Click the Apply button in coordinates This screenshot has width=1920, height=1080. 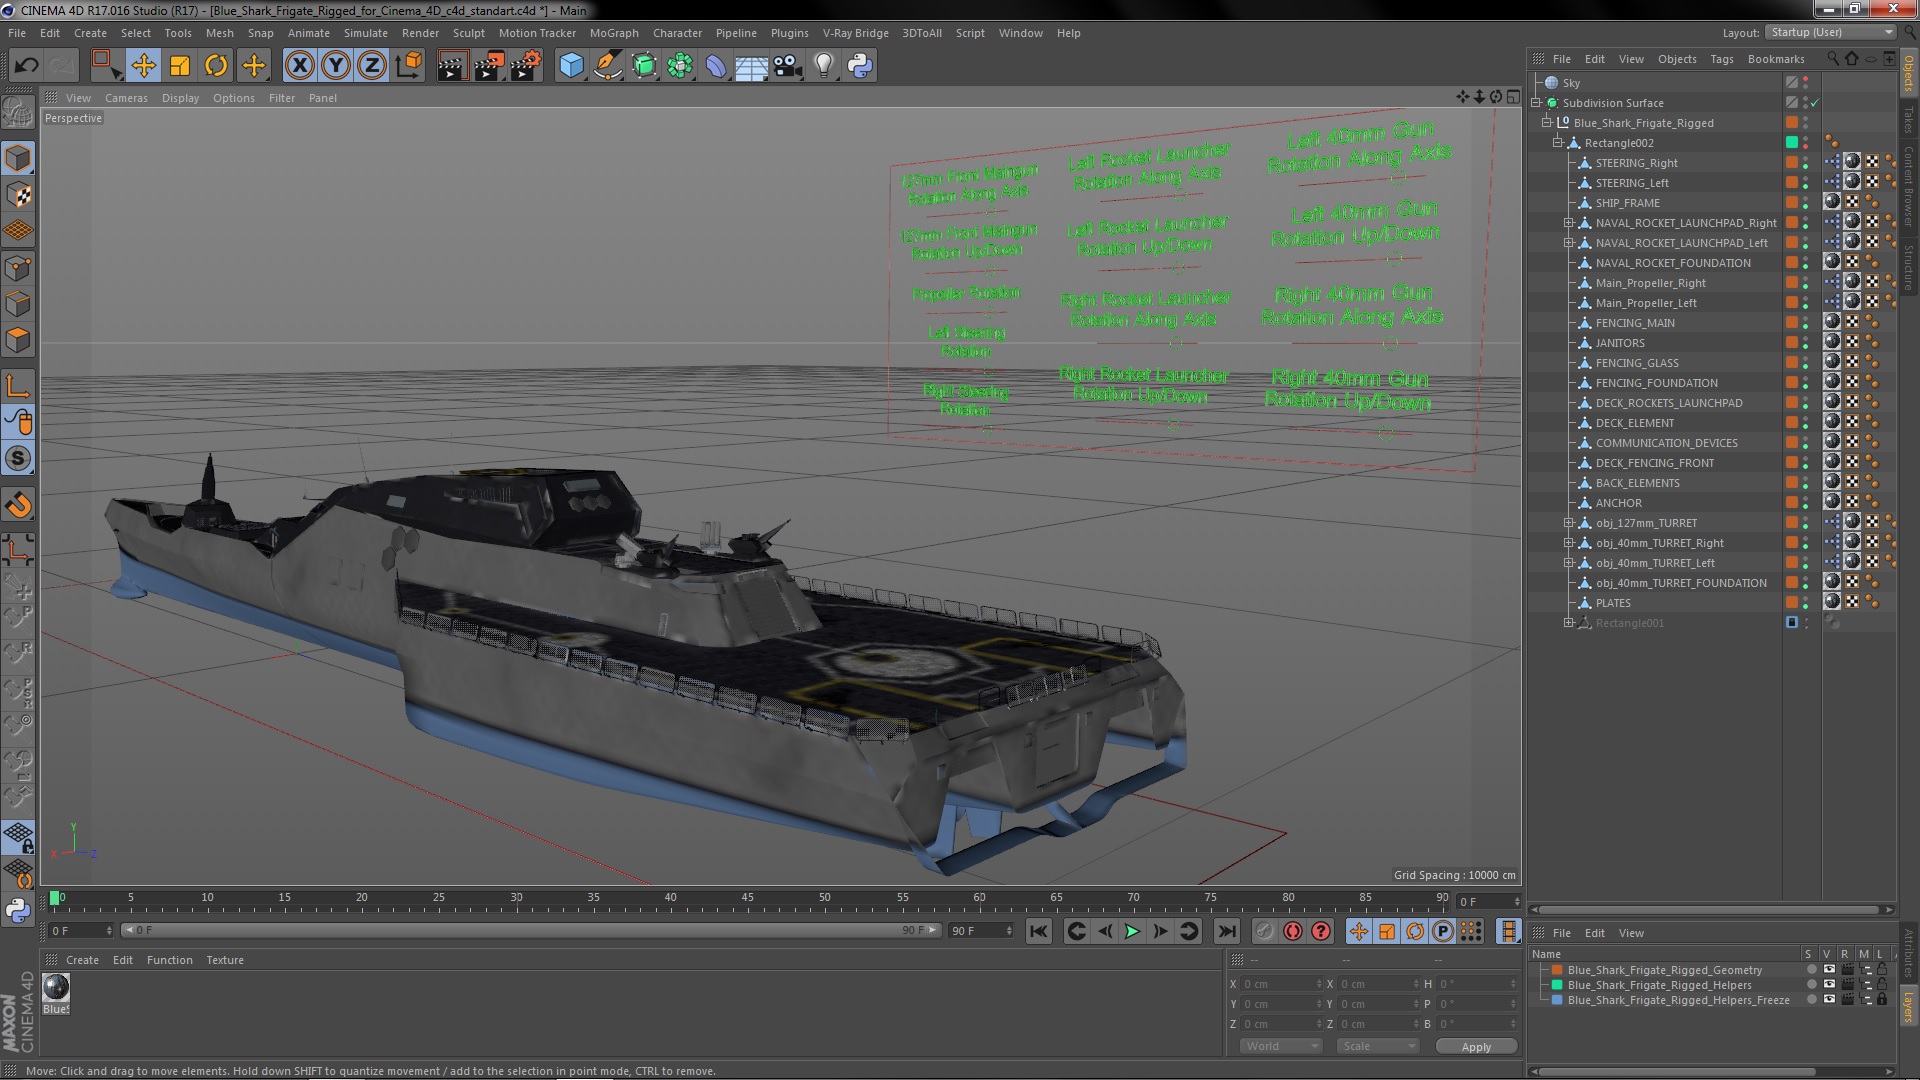click(x=1476, y=1046)
